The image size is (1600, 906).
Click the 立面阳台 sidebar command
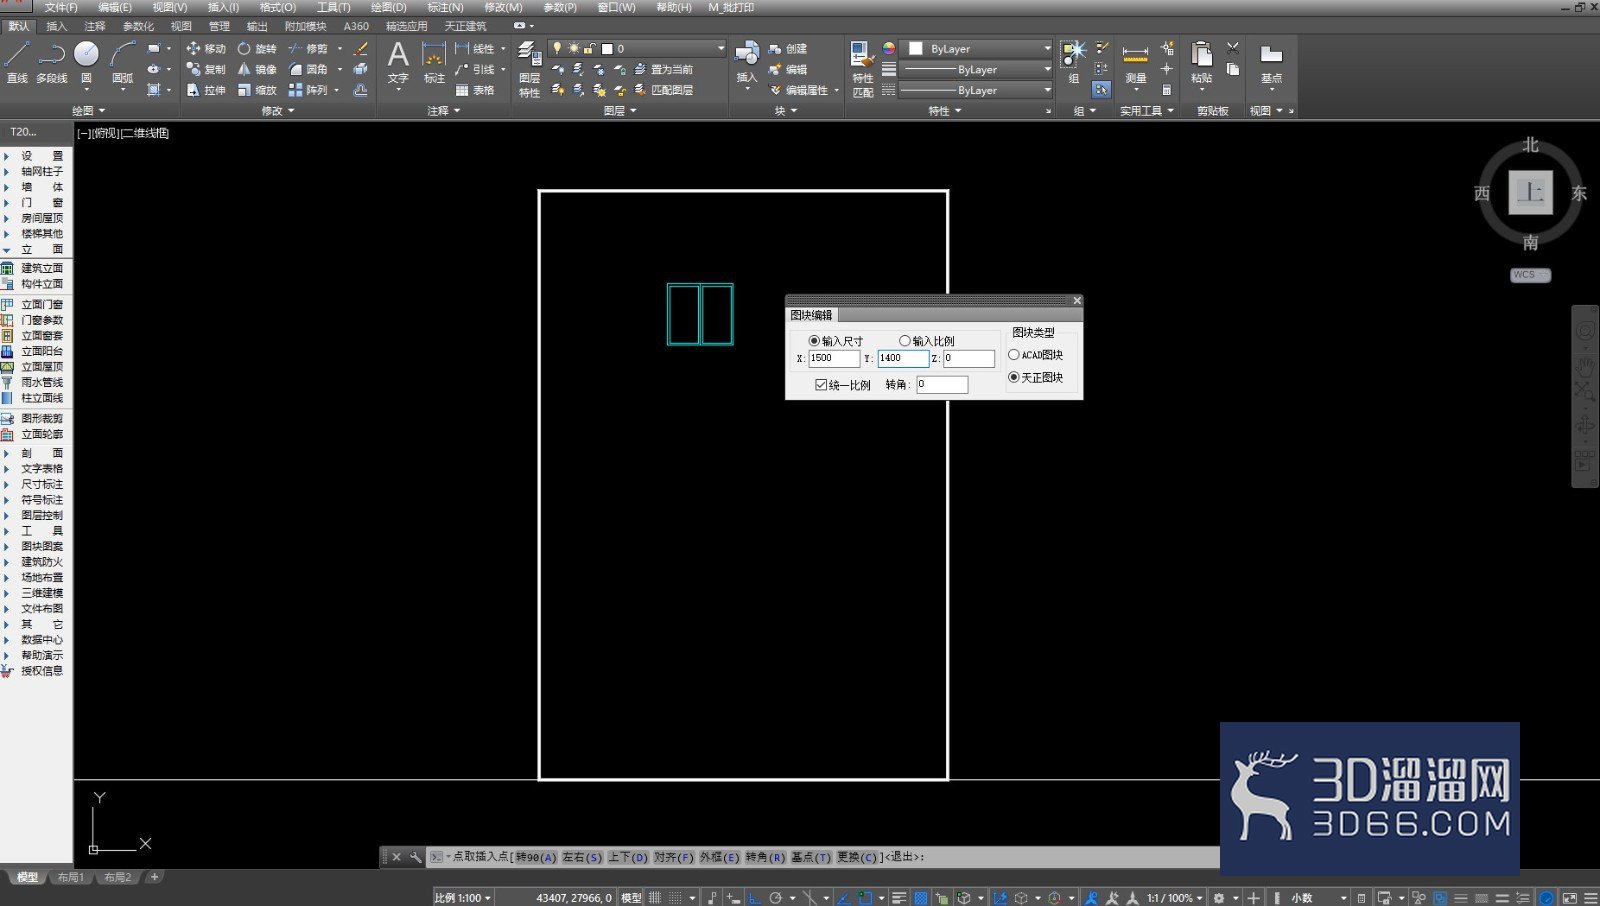(x=42, y=351)
